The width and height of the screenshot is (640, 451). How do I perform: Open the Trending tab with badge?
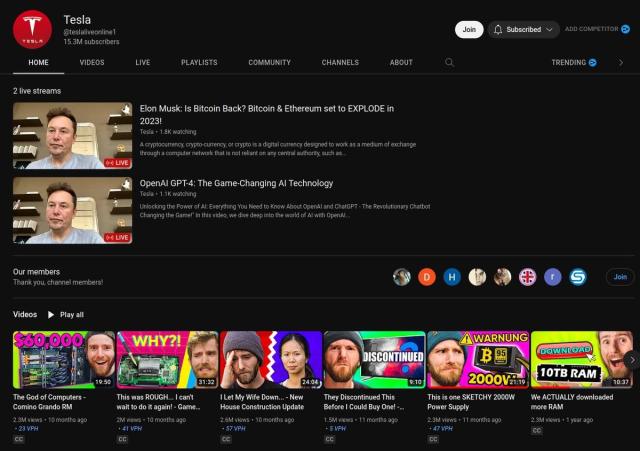pyautogui.click(x=574, y=62)
